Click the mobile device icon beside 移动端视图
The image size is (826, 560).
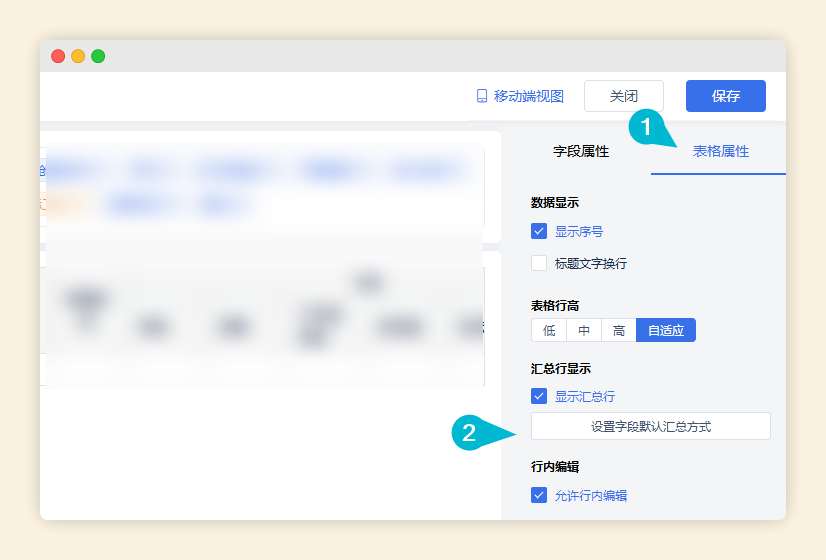pyautogui.click(x=482, y=96)
